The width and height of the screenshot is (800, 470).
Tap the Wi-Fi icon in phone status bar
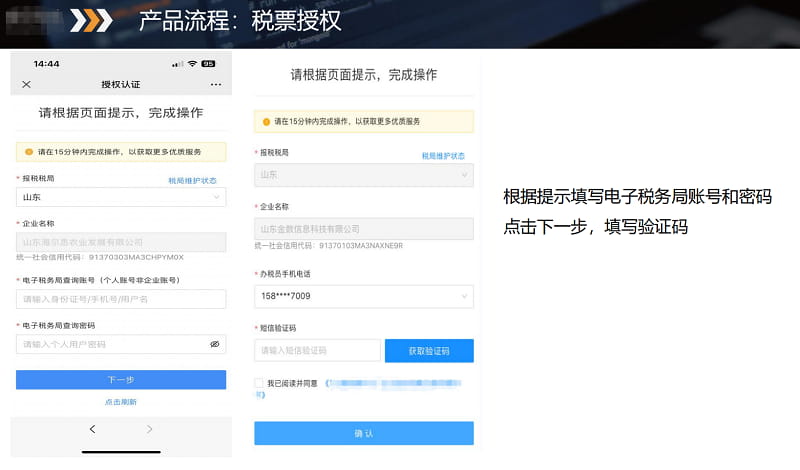[192, 63]
